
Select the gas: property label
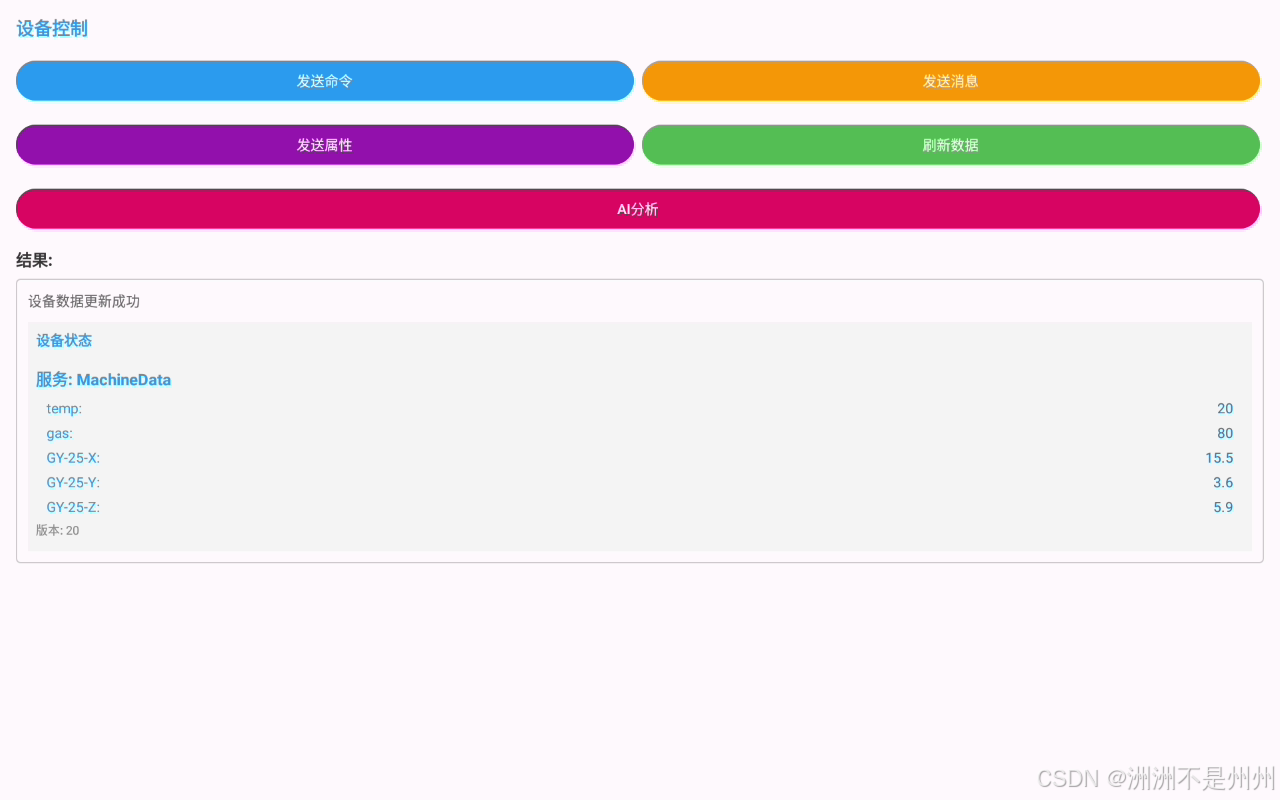tap(59, 434)
